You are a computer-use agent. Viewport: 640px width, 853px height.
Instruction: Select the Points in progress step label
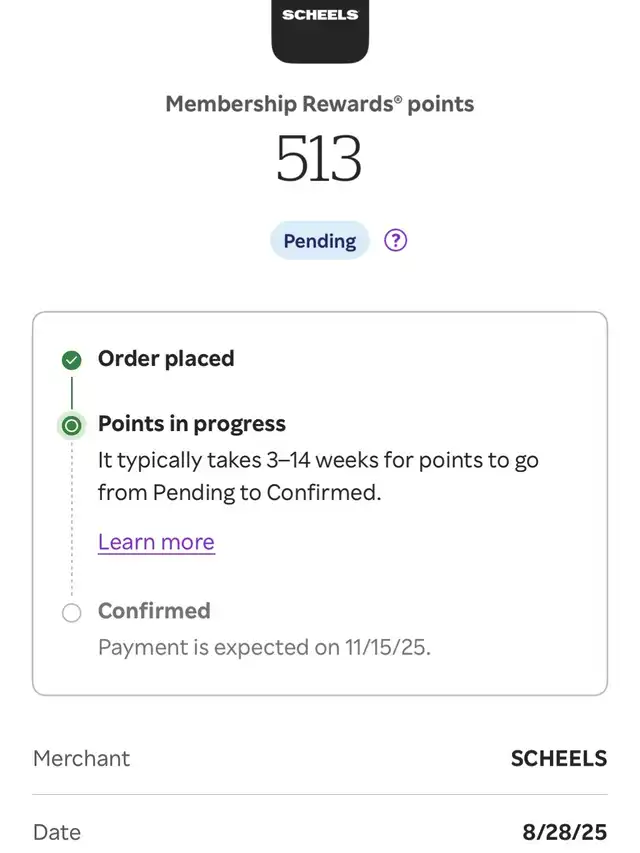click(x=192, y=424)
